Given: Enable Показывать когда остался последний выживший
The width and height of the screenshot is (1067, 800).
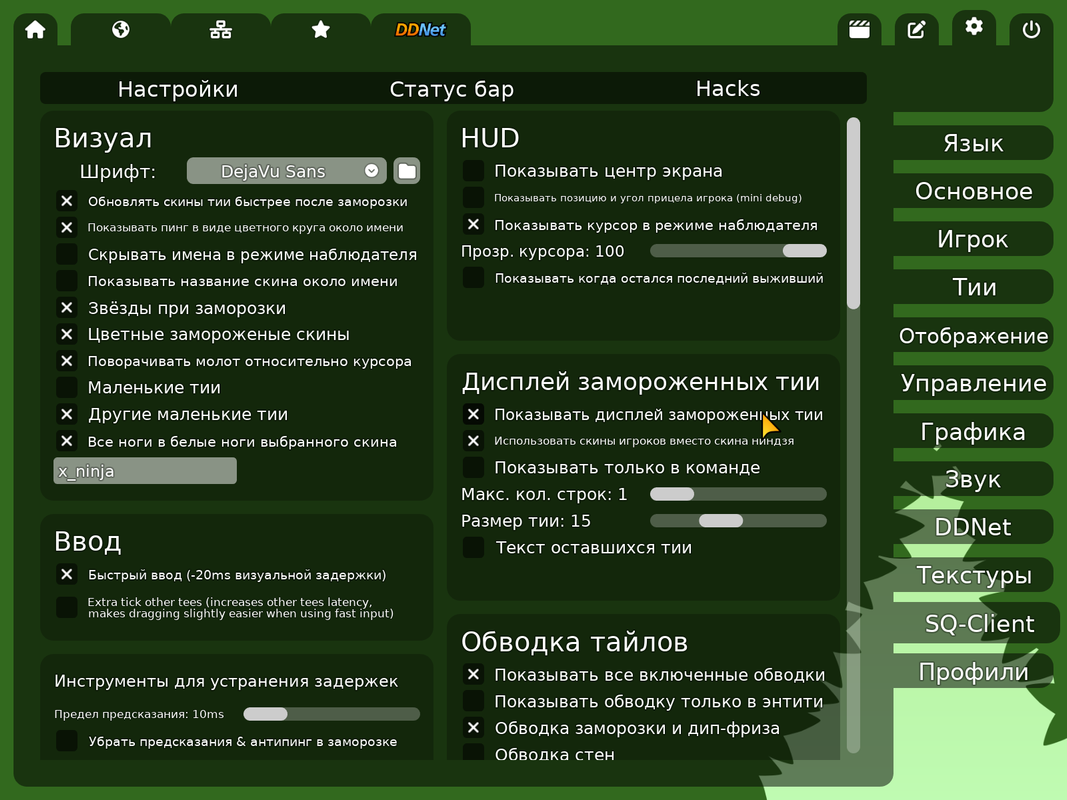Looking at the screenshot, I should pos(474,278).
